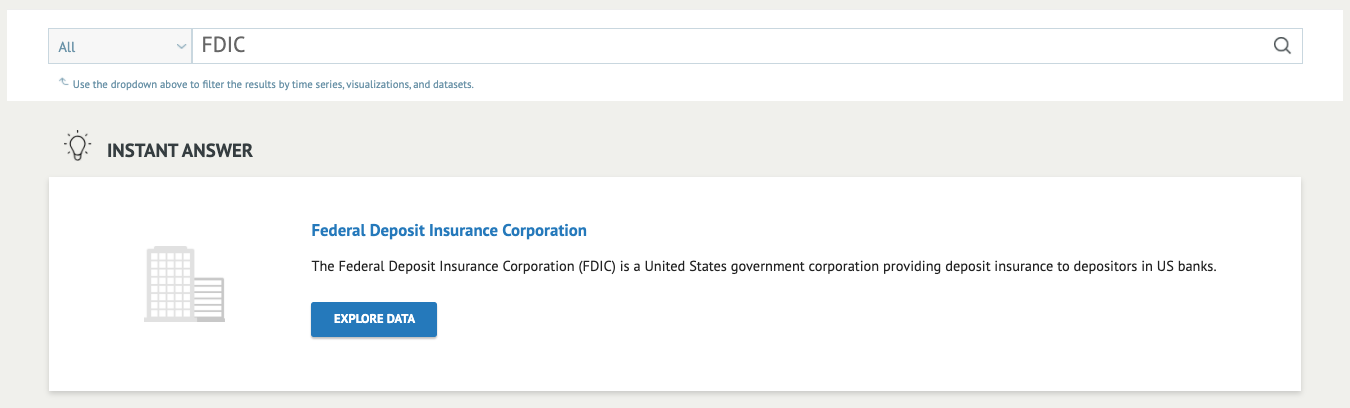Screen dimensions: 1350x408
Task: Click the magnifying glass search icon
Action: (1282, 46)
